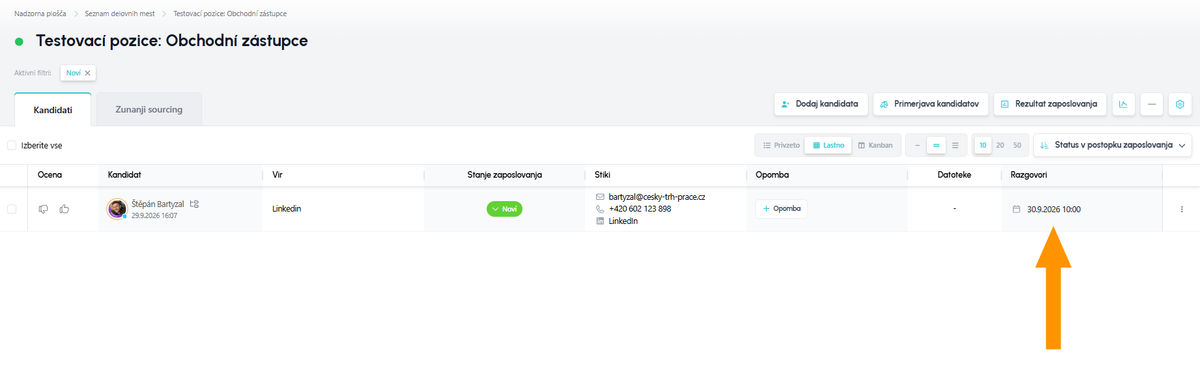This screenshot has height=371, width=1200.
Task: Open the Novi status dropdown badge
Action: pyautogui.click(x=505, y=209)
